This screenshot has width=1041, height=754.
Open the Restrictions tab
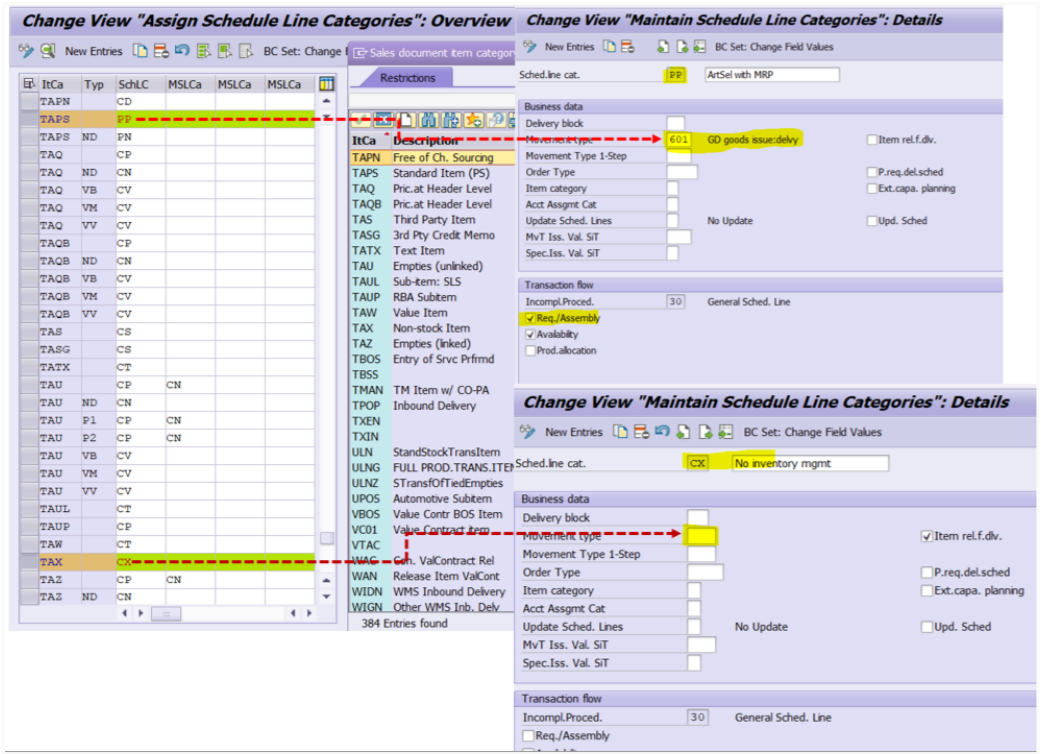(x=408, y=78)
